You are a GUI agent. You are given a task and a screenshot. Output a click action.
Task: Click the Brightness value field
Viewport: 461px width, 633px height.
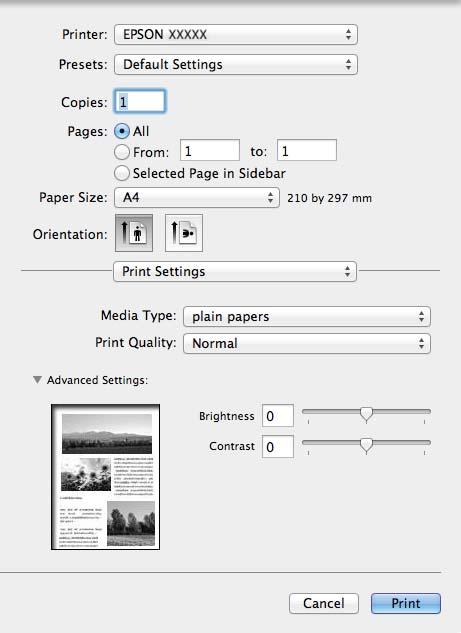click(278, 415)
